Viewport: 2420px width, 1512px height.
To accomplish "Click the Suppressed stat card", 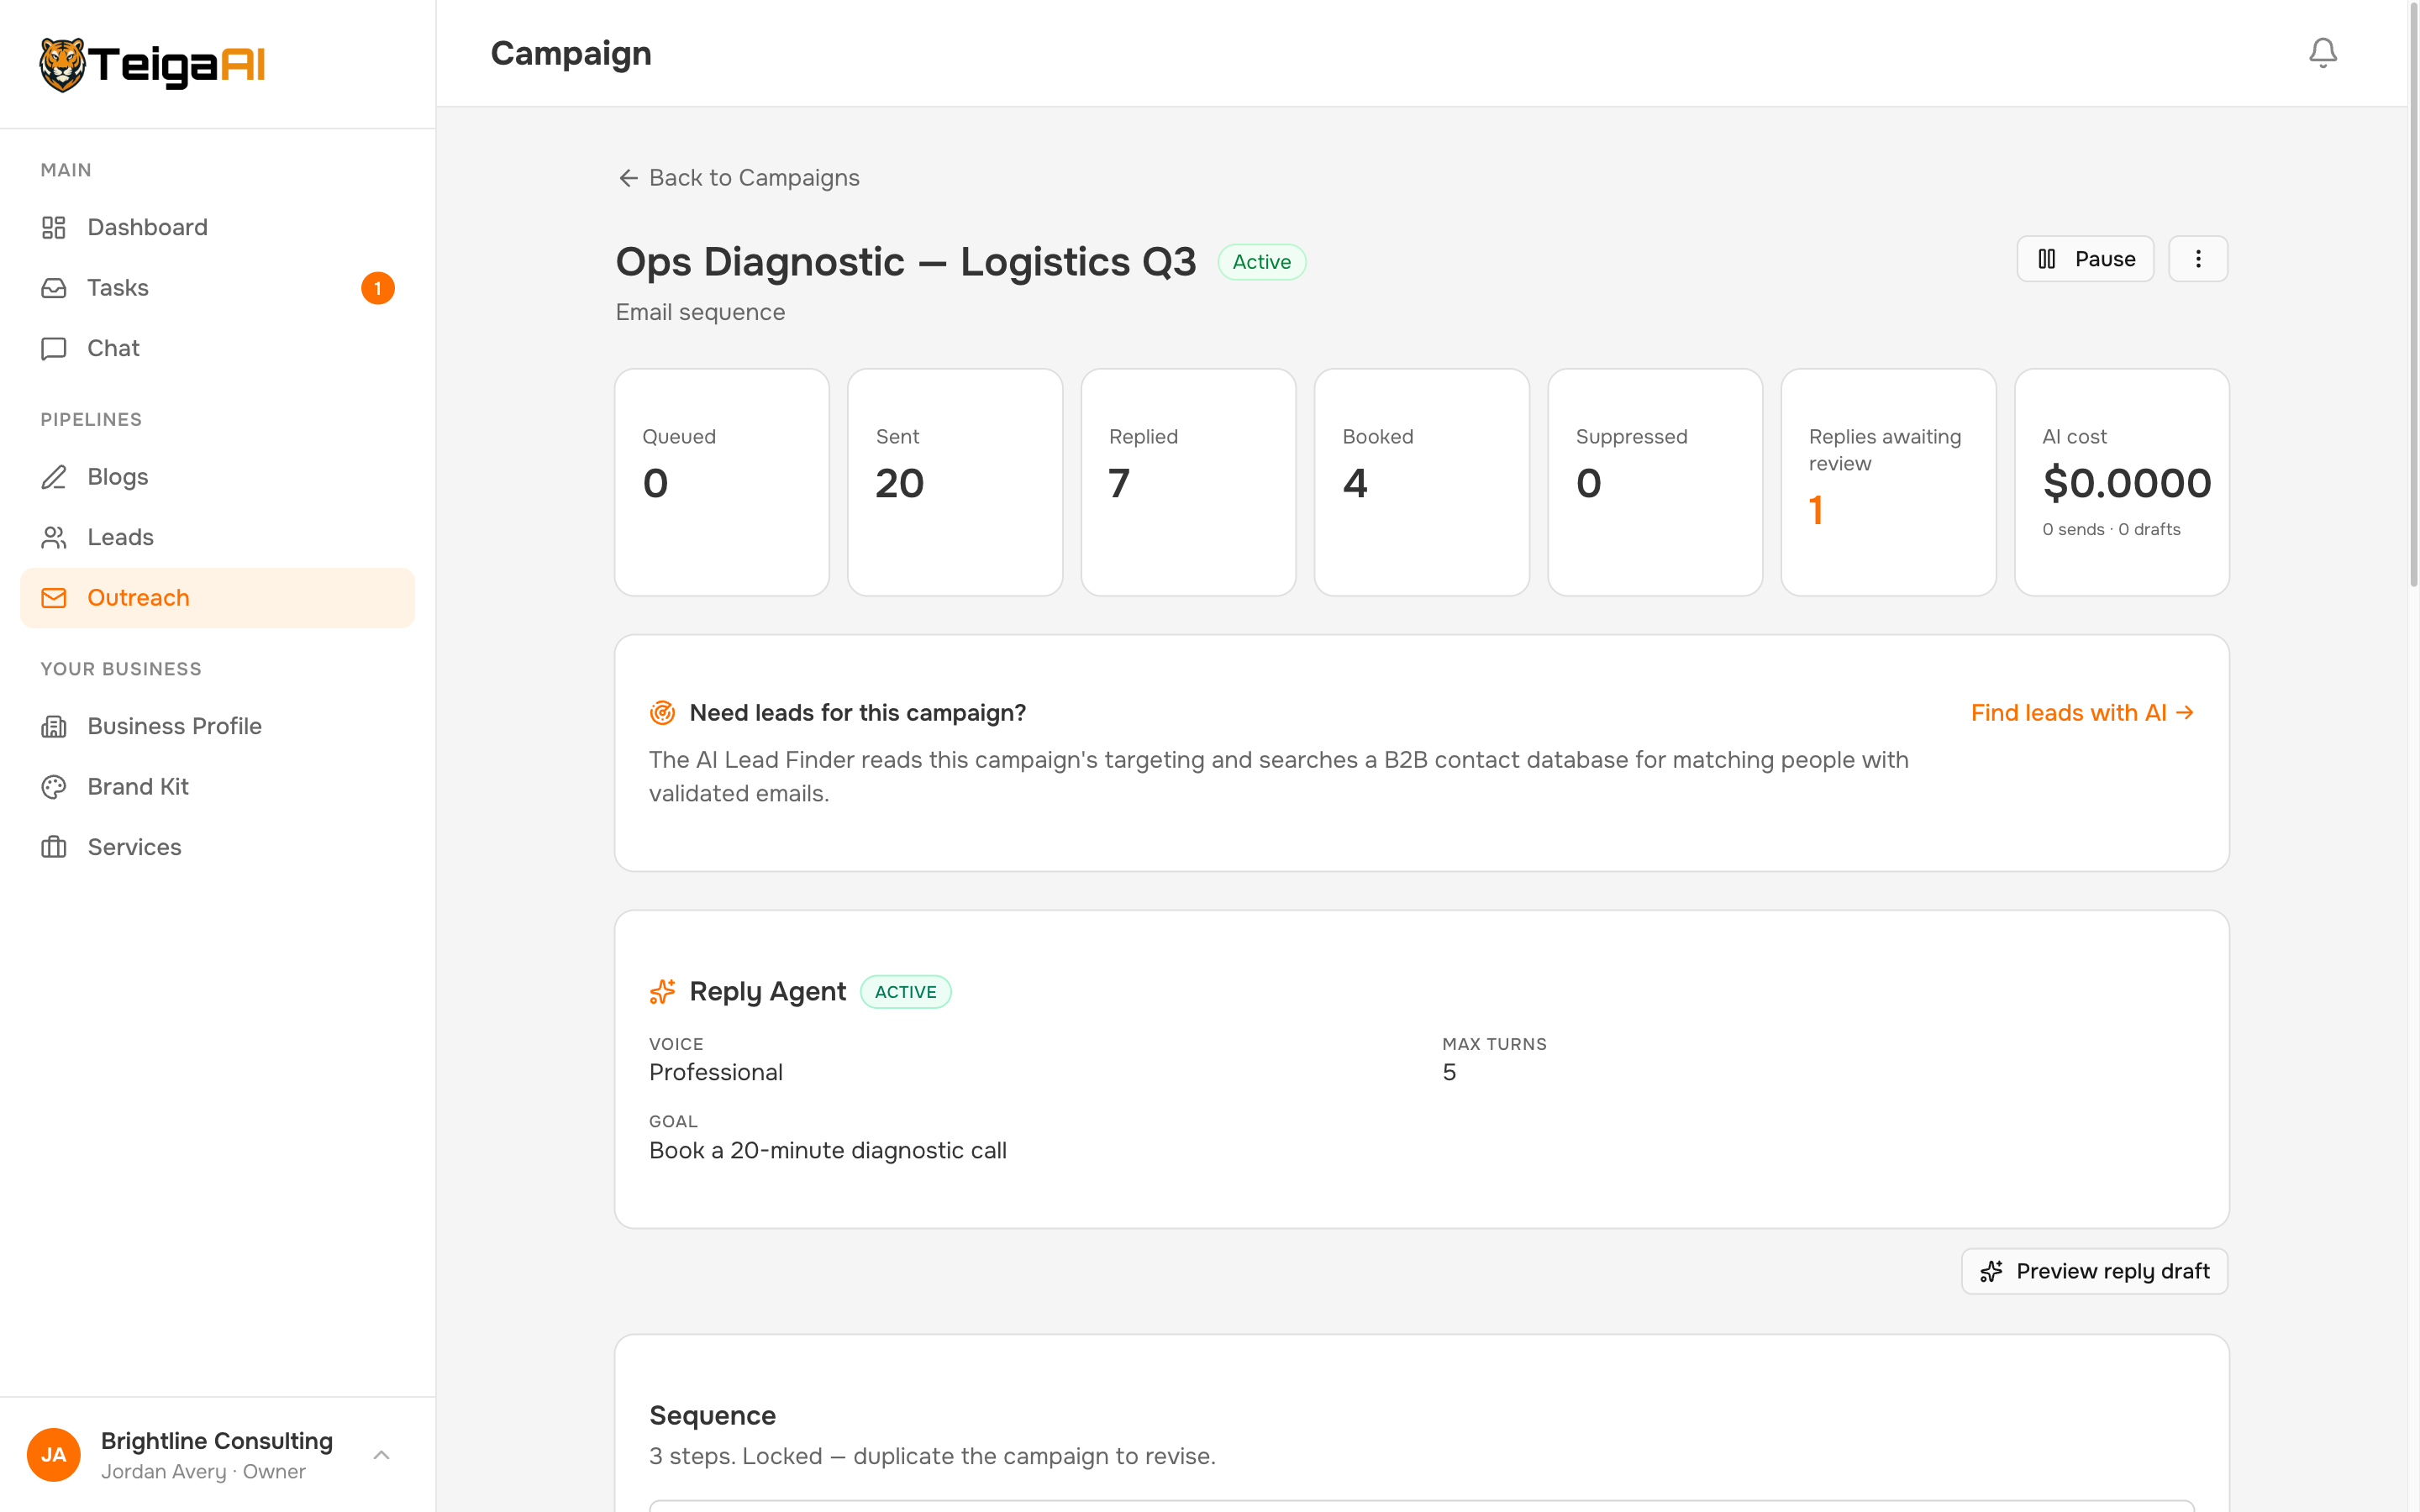I will tap(1655, 482).
